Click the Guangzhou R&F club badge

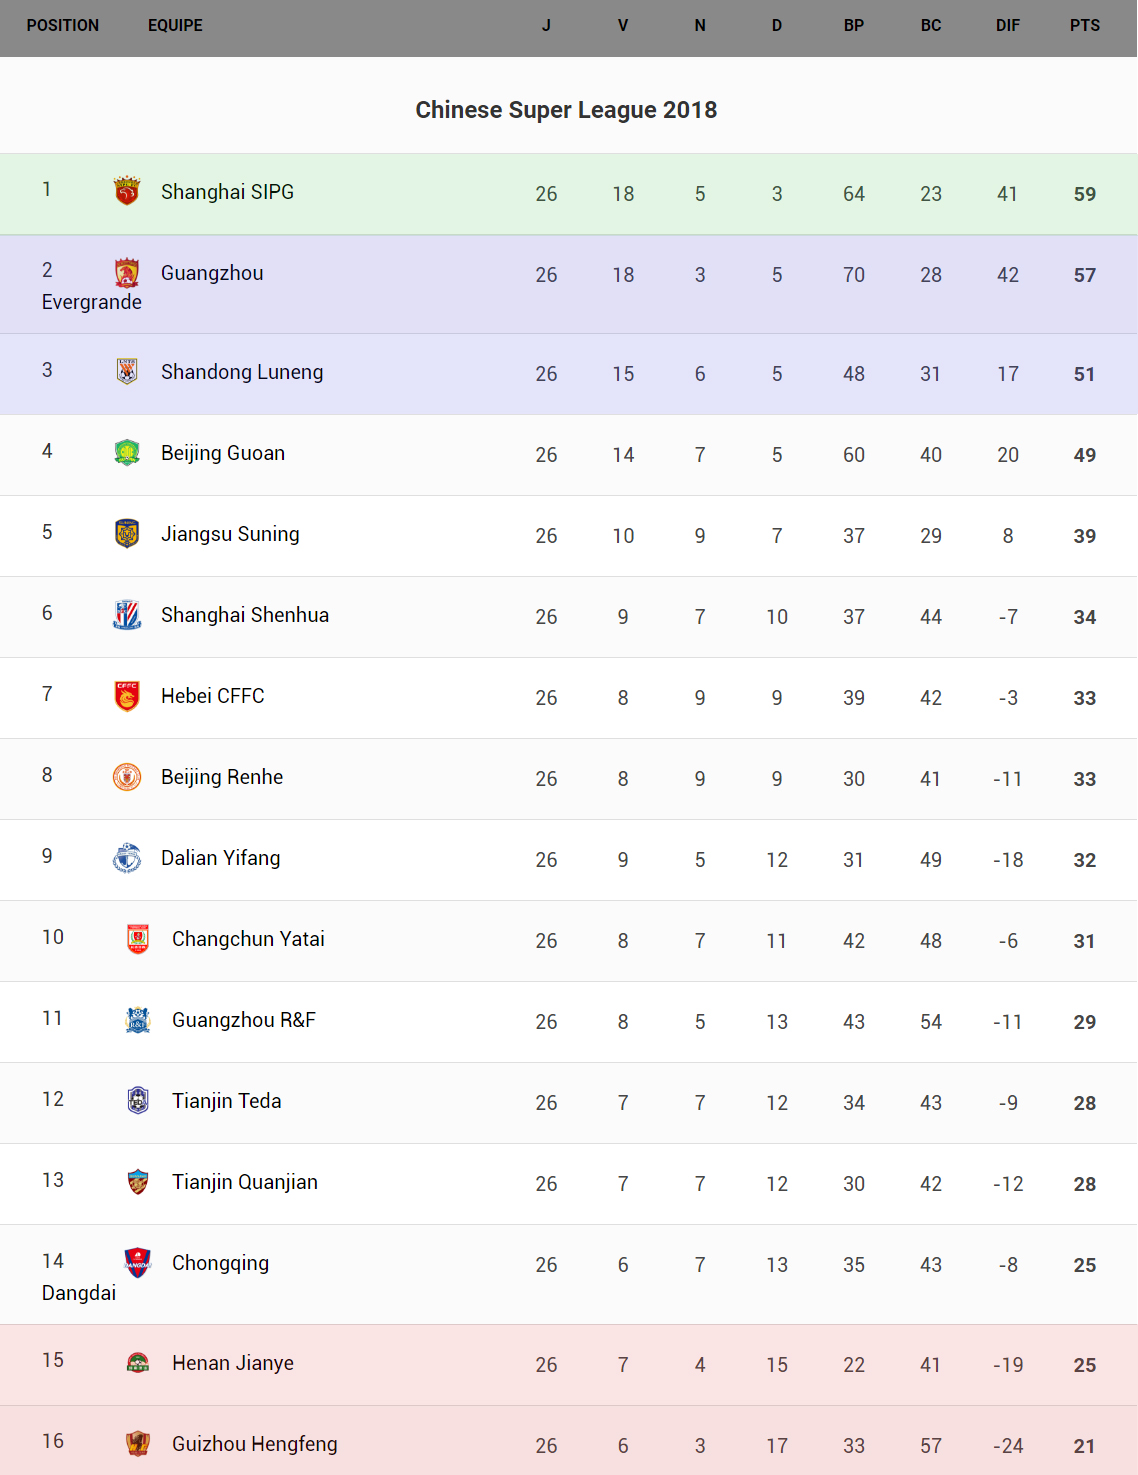click(x=138, y=1020)
